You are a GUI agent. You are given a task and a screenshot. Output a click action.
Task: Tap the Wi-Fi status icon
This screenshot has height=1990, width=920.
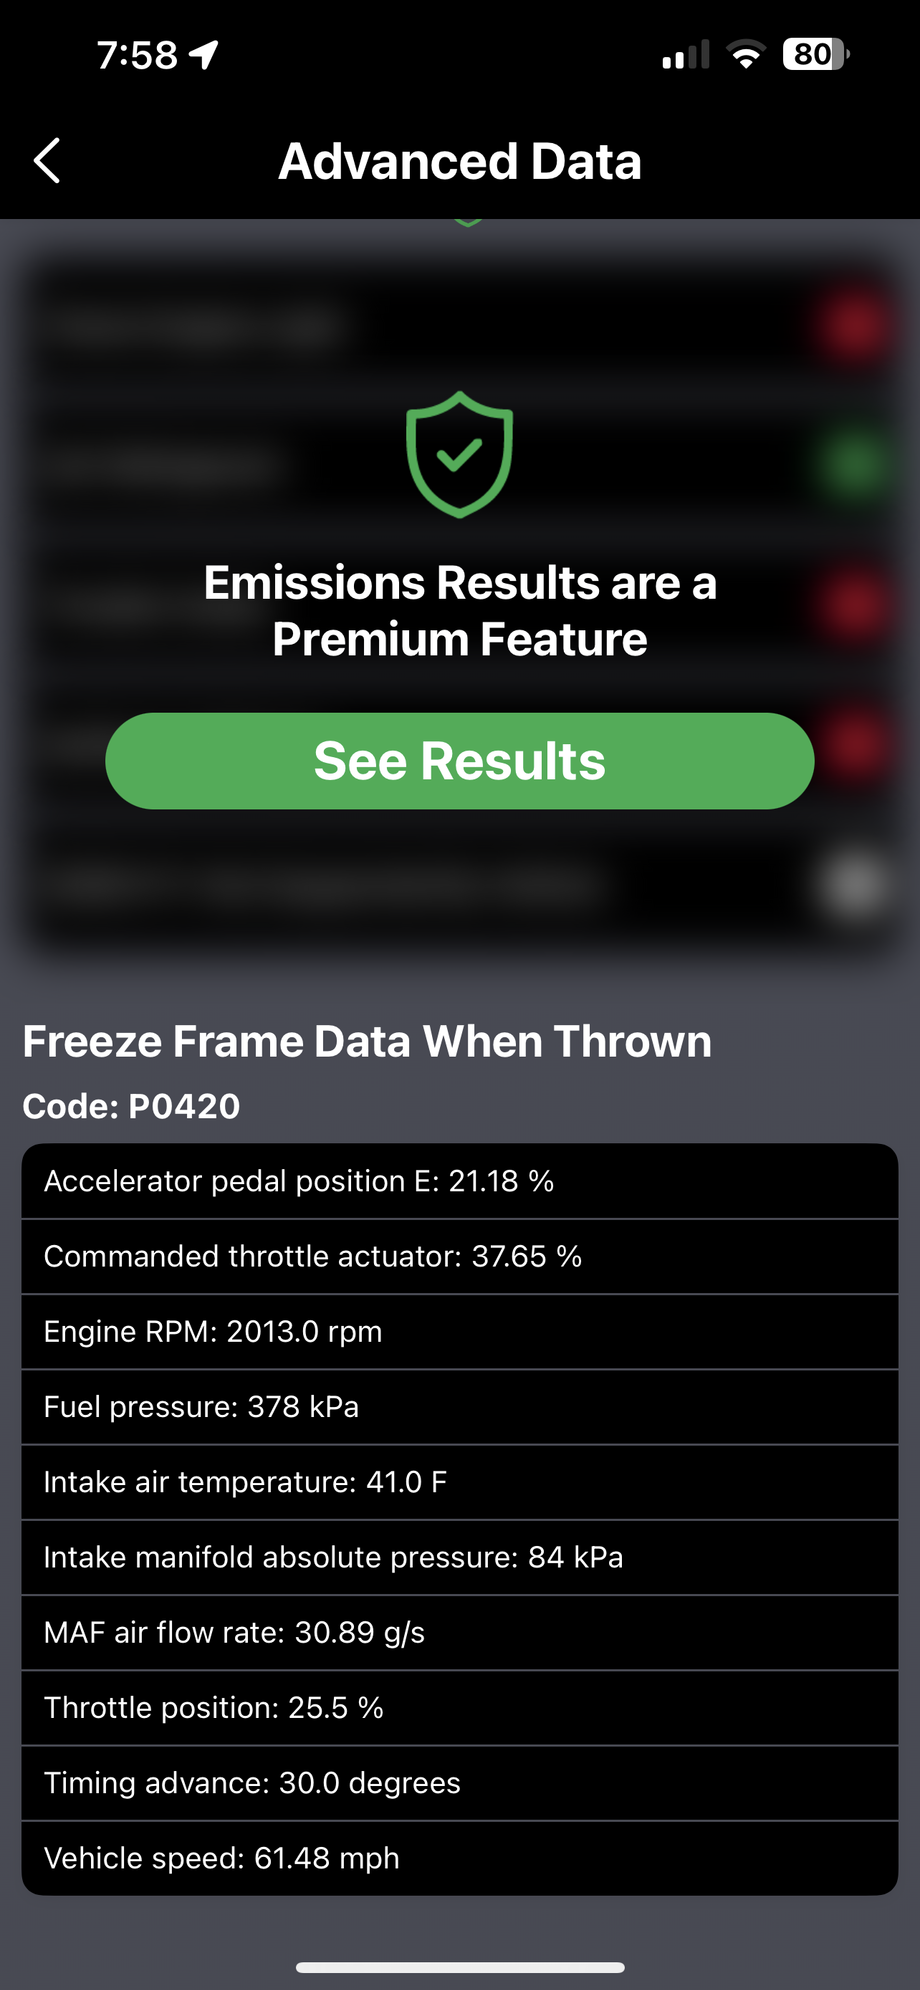[745, 55]
